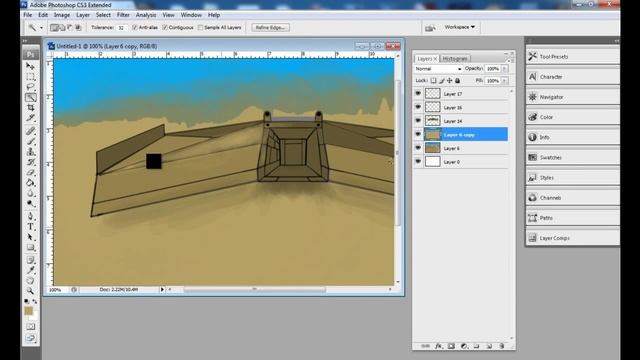
Task: Open the Normal blend mode dropdown
Action: pos(438,69)
